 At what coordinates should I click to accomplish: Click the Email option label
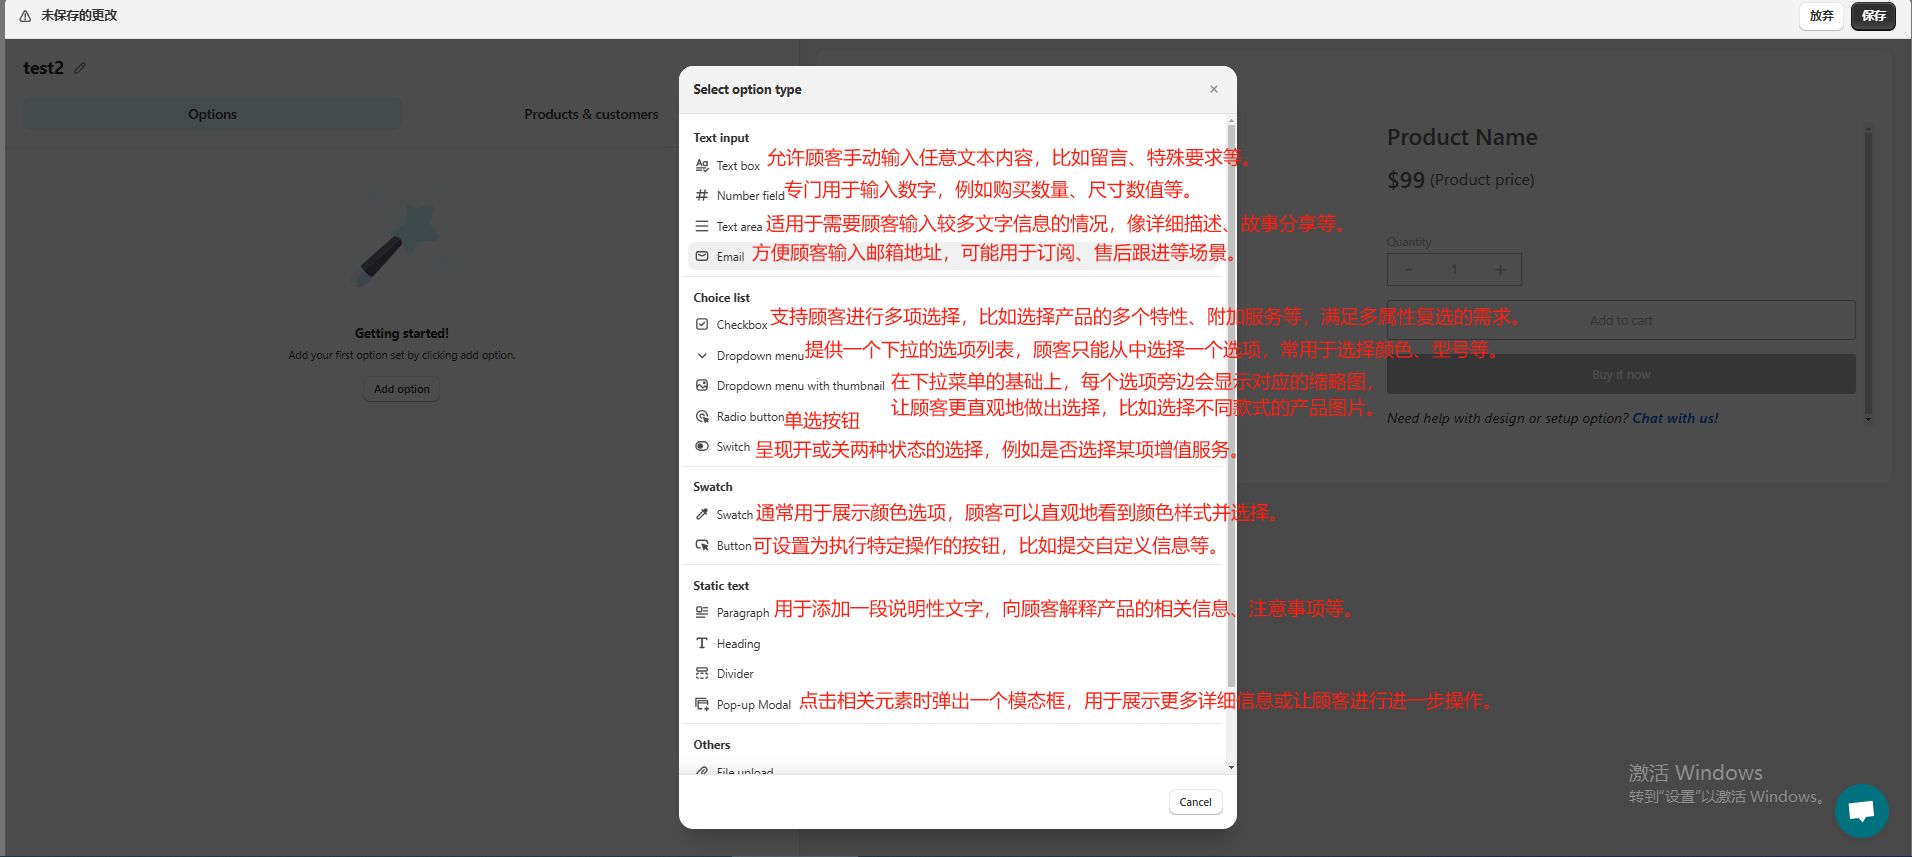tap(730, 257)
